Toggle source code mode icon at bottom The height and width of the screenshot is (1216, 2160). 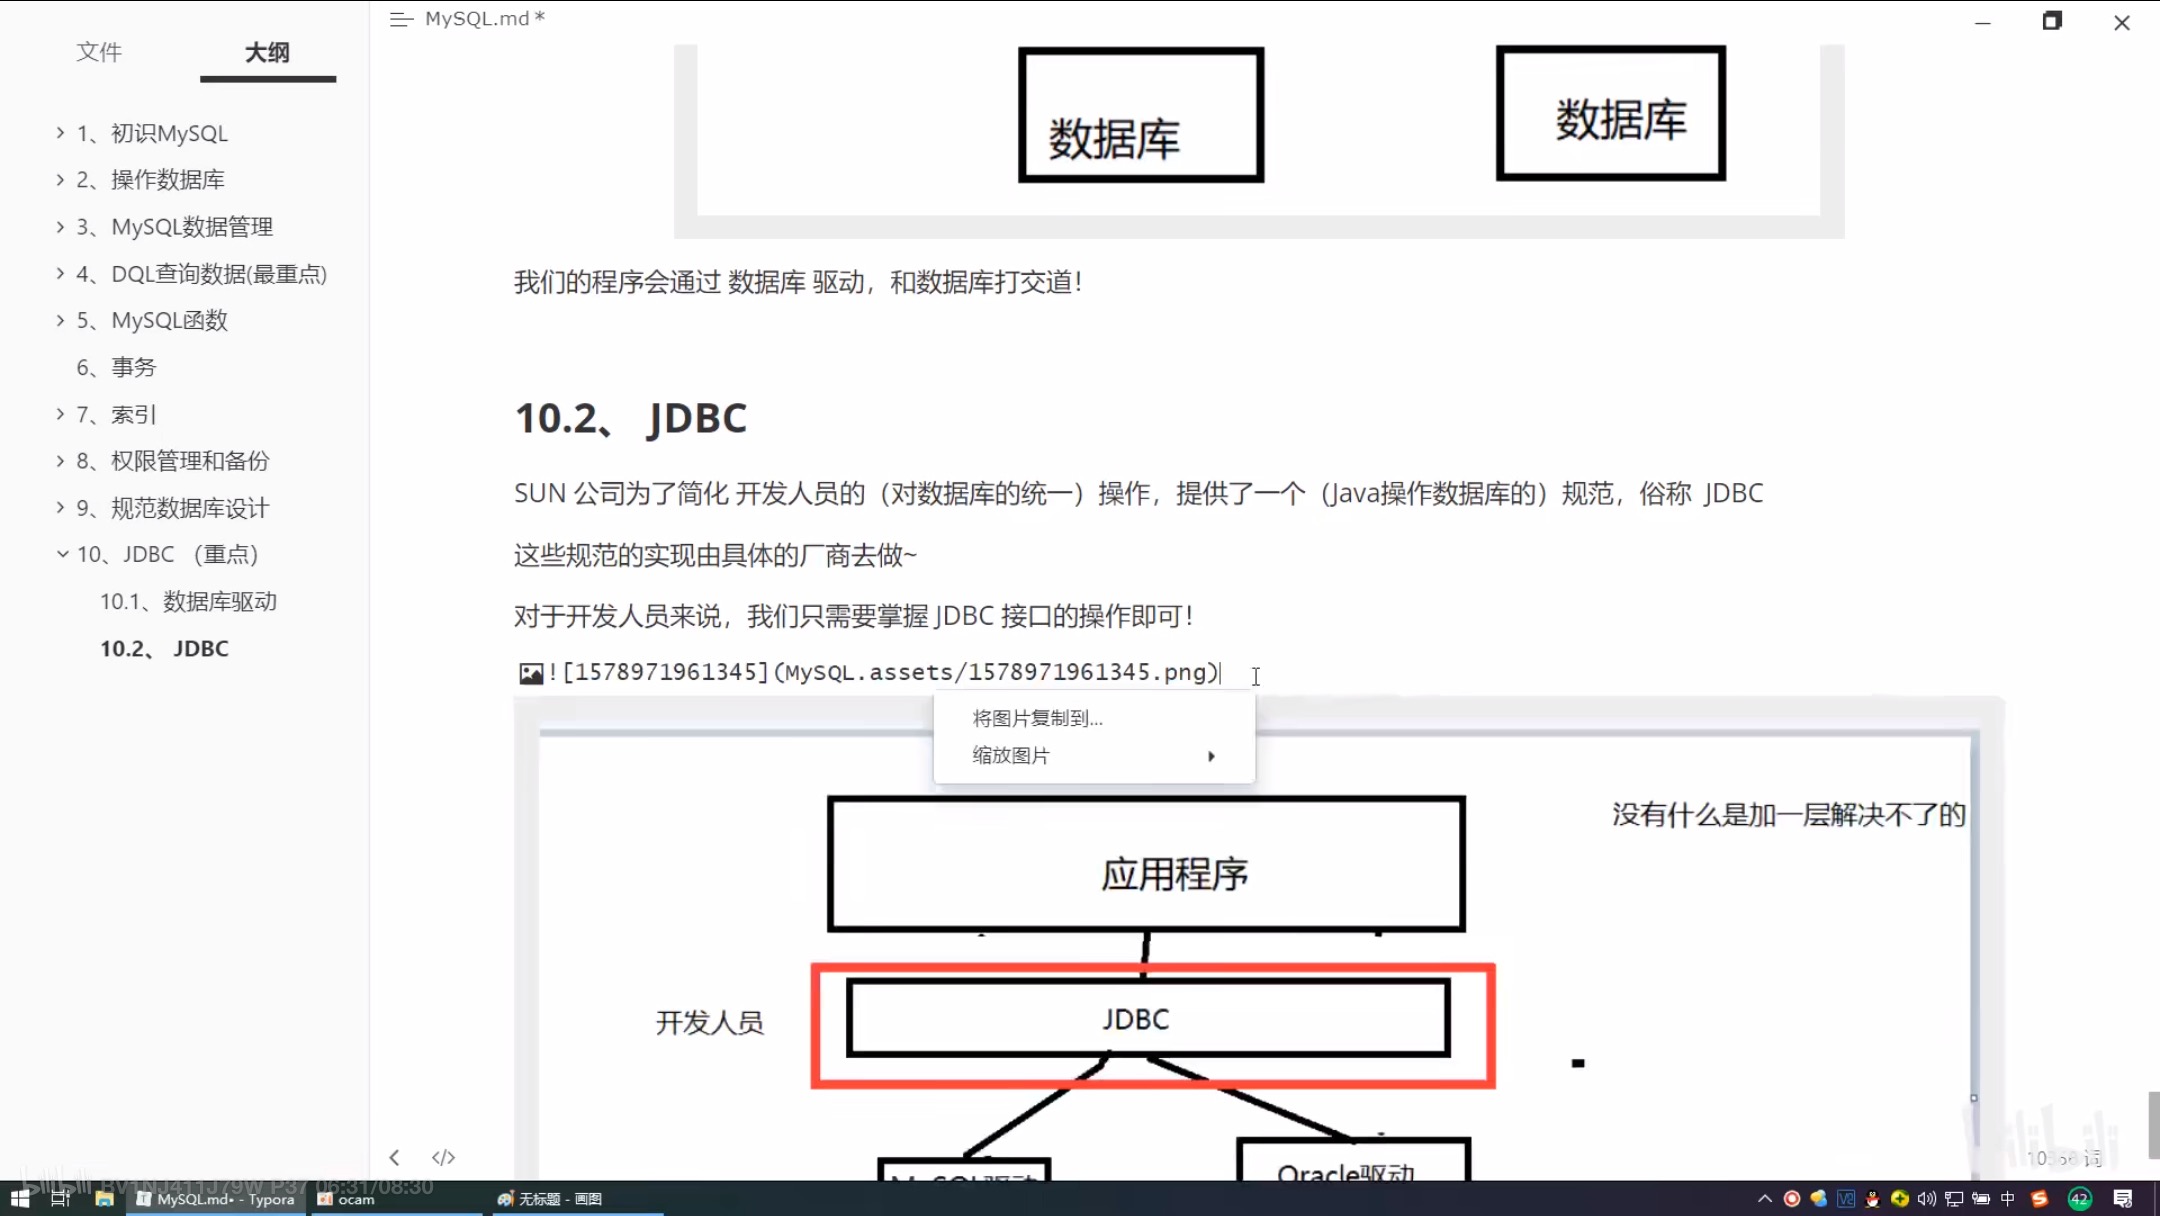[x=443, y=1157]
